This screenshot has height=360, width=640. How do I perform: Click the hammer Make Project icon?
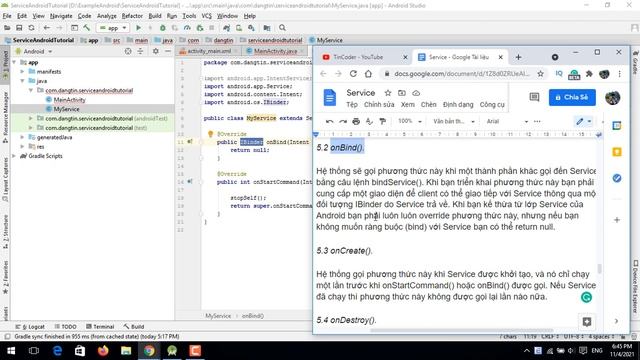coord(87,28)
